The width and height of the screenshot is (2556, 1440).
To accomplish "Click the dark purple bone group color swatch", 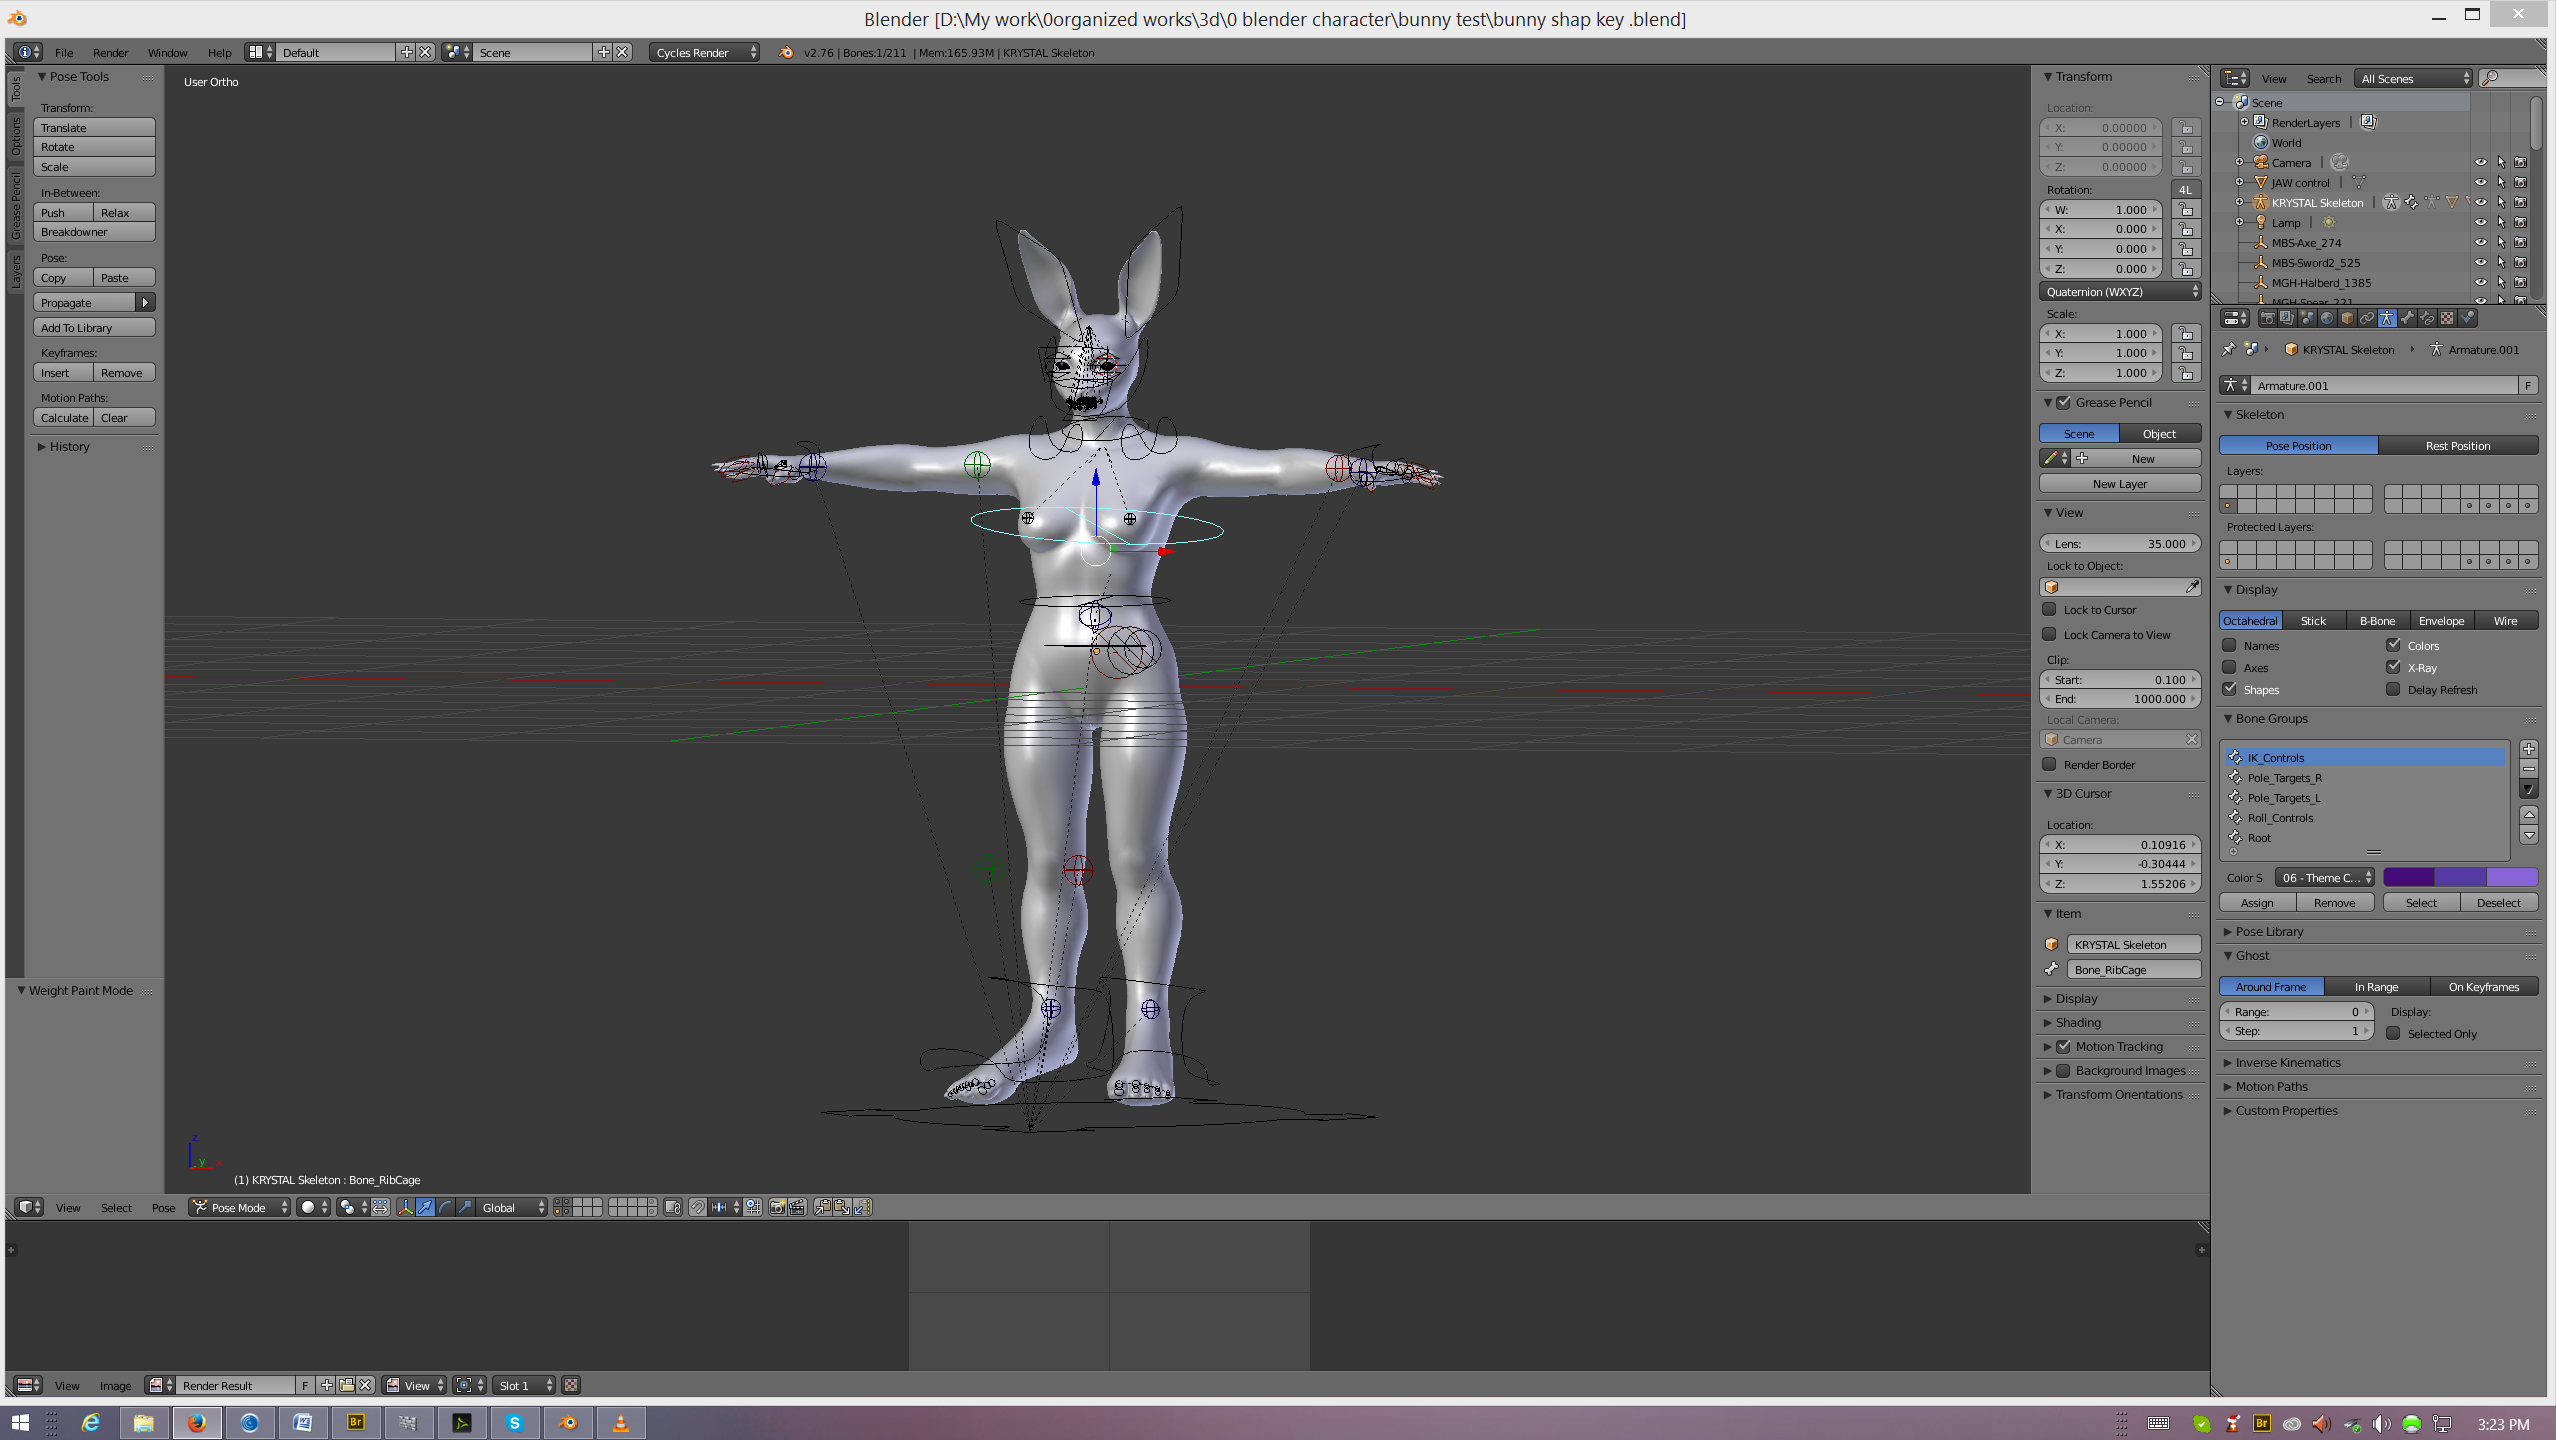I will pos(2408,877).
